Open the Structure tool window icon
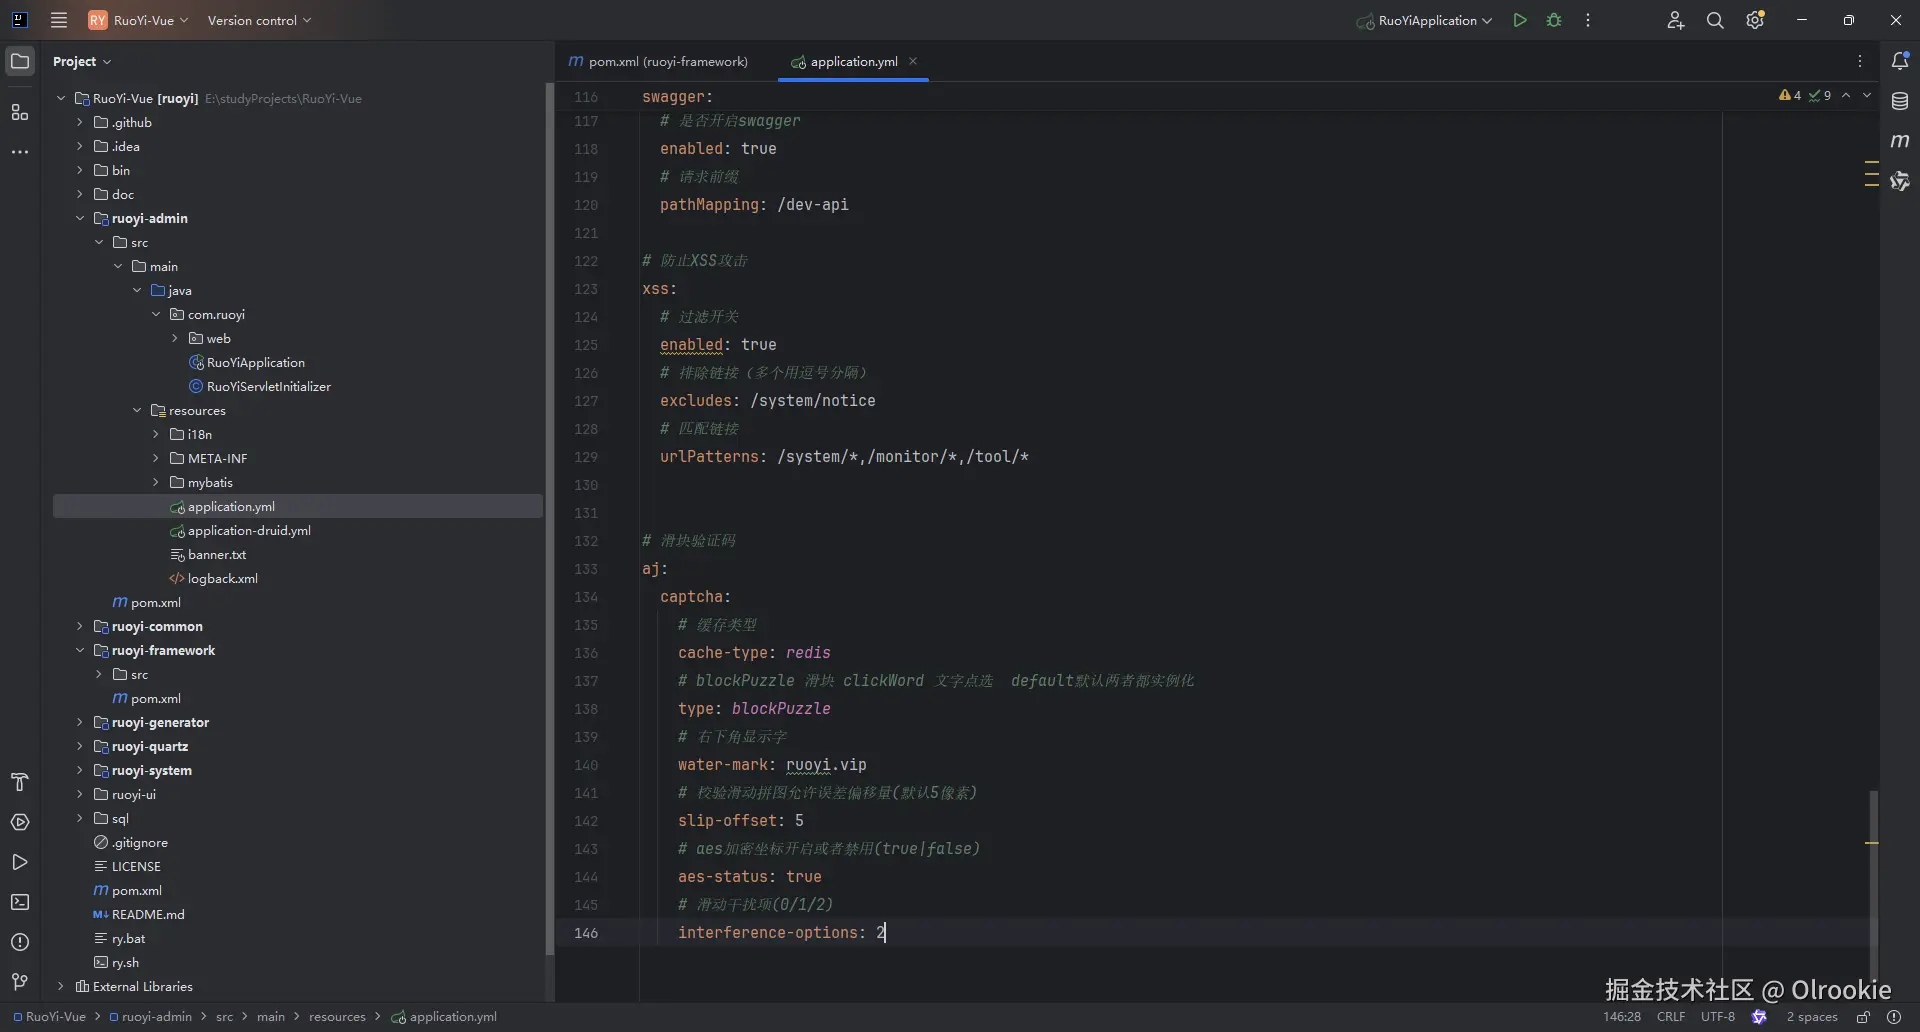The width and height of the screenshot is (1920, 1032). 20,112
